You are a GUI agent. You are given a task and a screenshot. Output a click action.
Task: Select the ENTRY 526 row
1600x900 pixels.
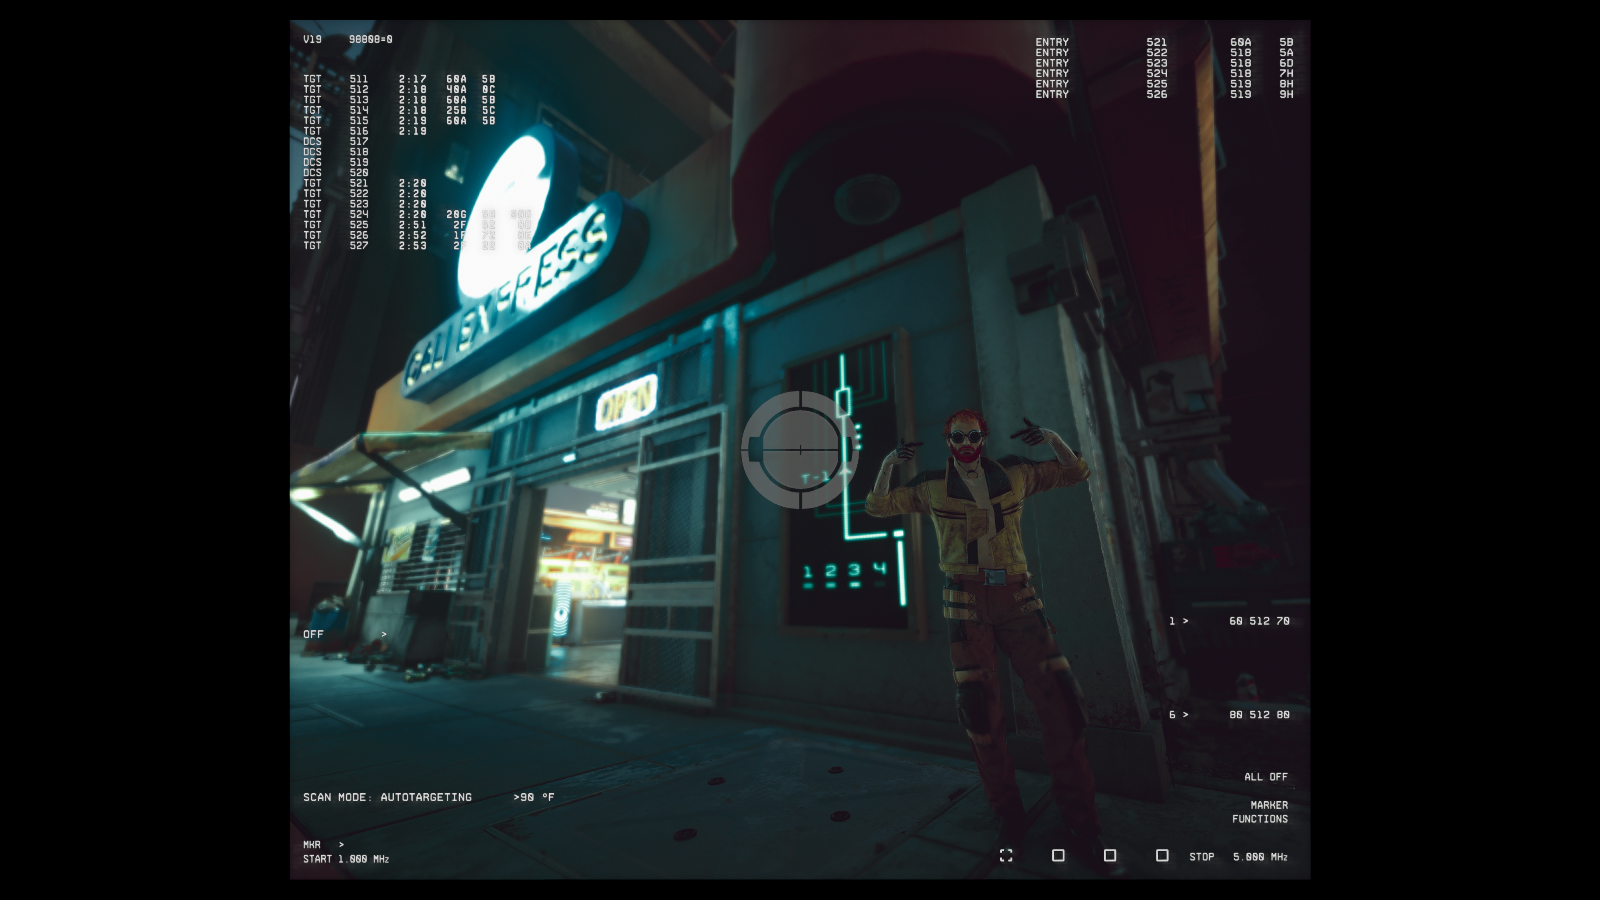point(1164,94)
